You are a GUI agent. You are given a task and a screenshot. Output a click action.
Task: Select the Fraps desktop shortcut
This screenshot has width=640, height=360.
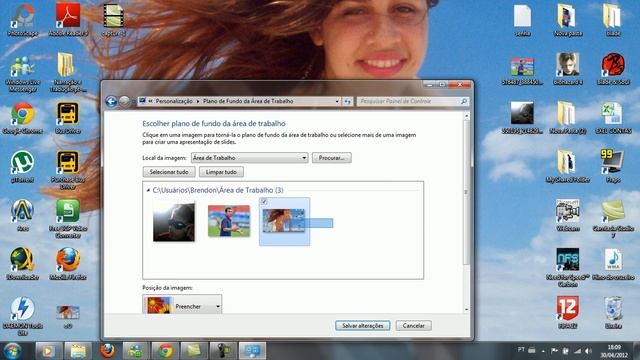point(613,167)
